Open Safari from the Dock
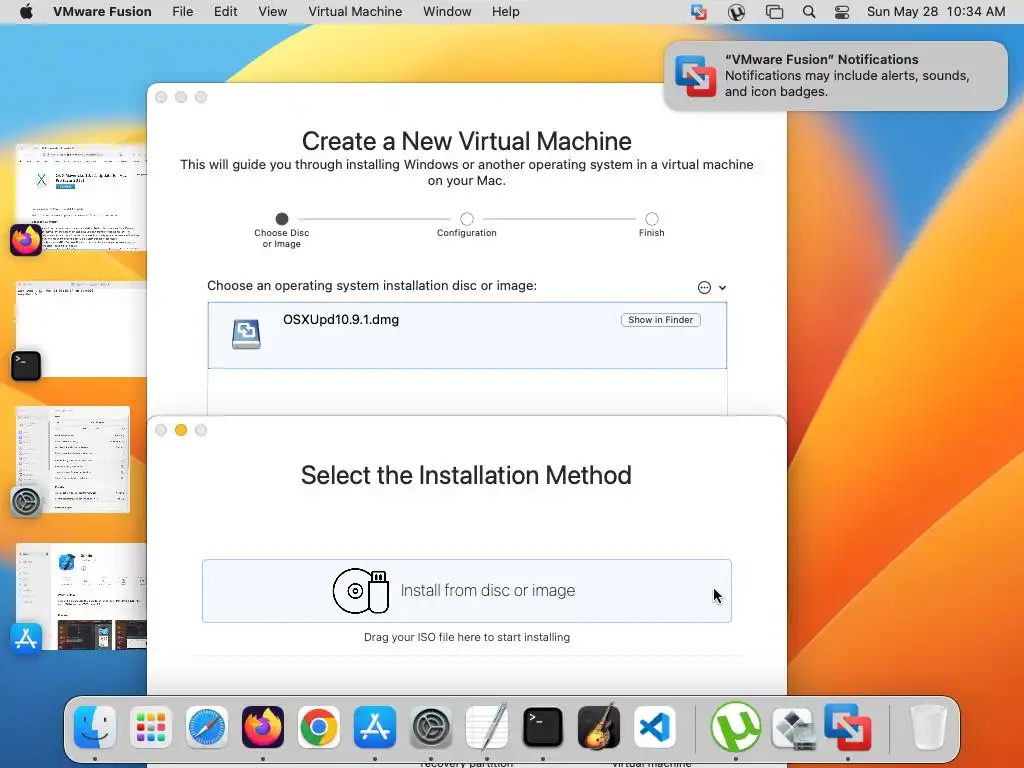This screenshot has width=1024, height=768. (x=207, y=727)
